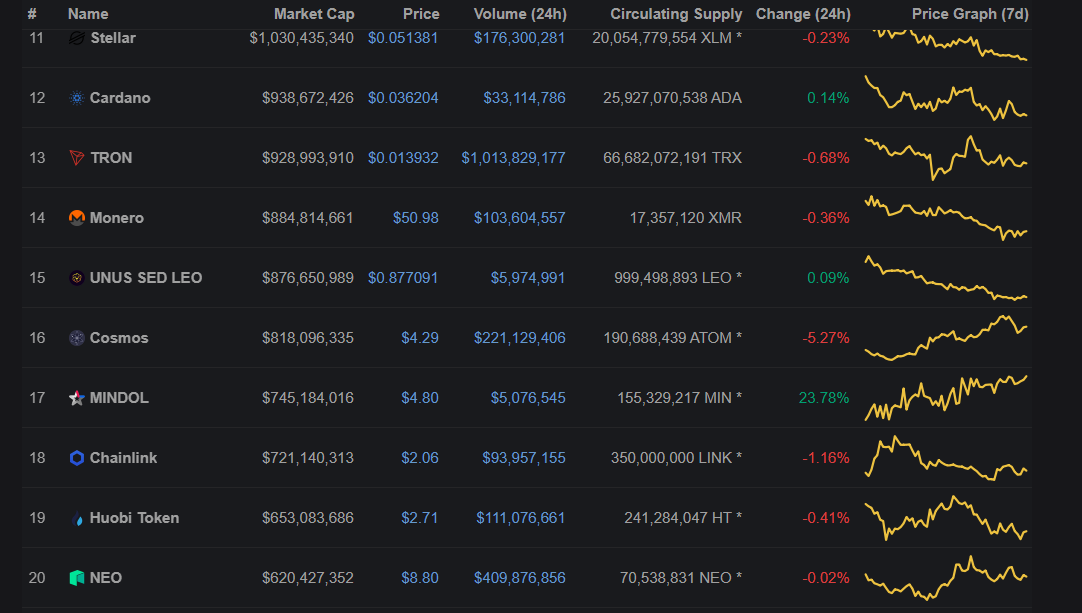Click the UNUS SED LEO logo icon
The width and height of the screenshot is (1082, 613).
click(77, 278)
